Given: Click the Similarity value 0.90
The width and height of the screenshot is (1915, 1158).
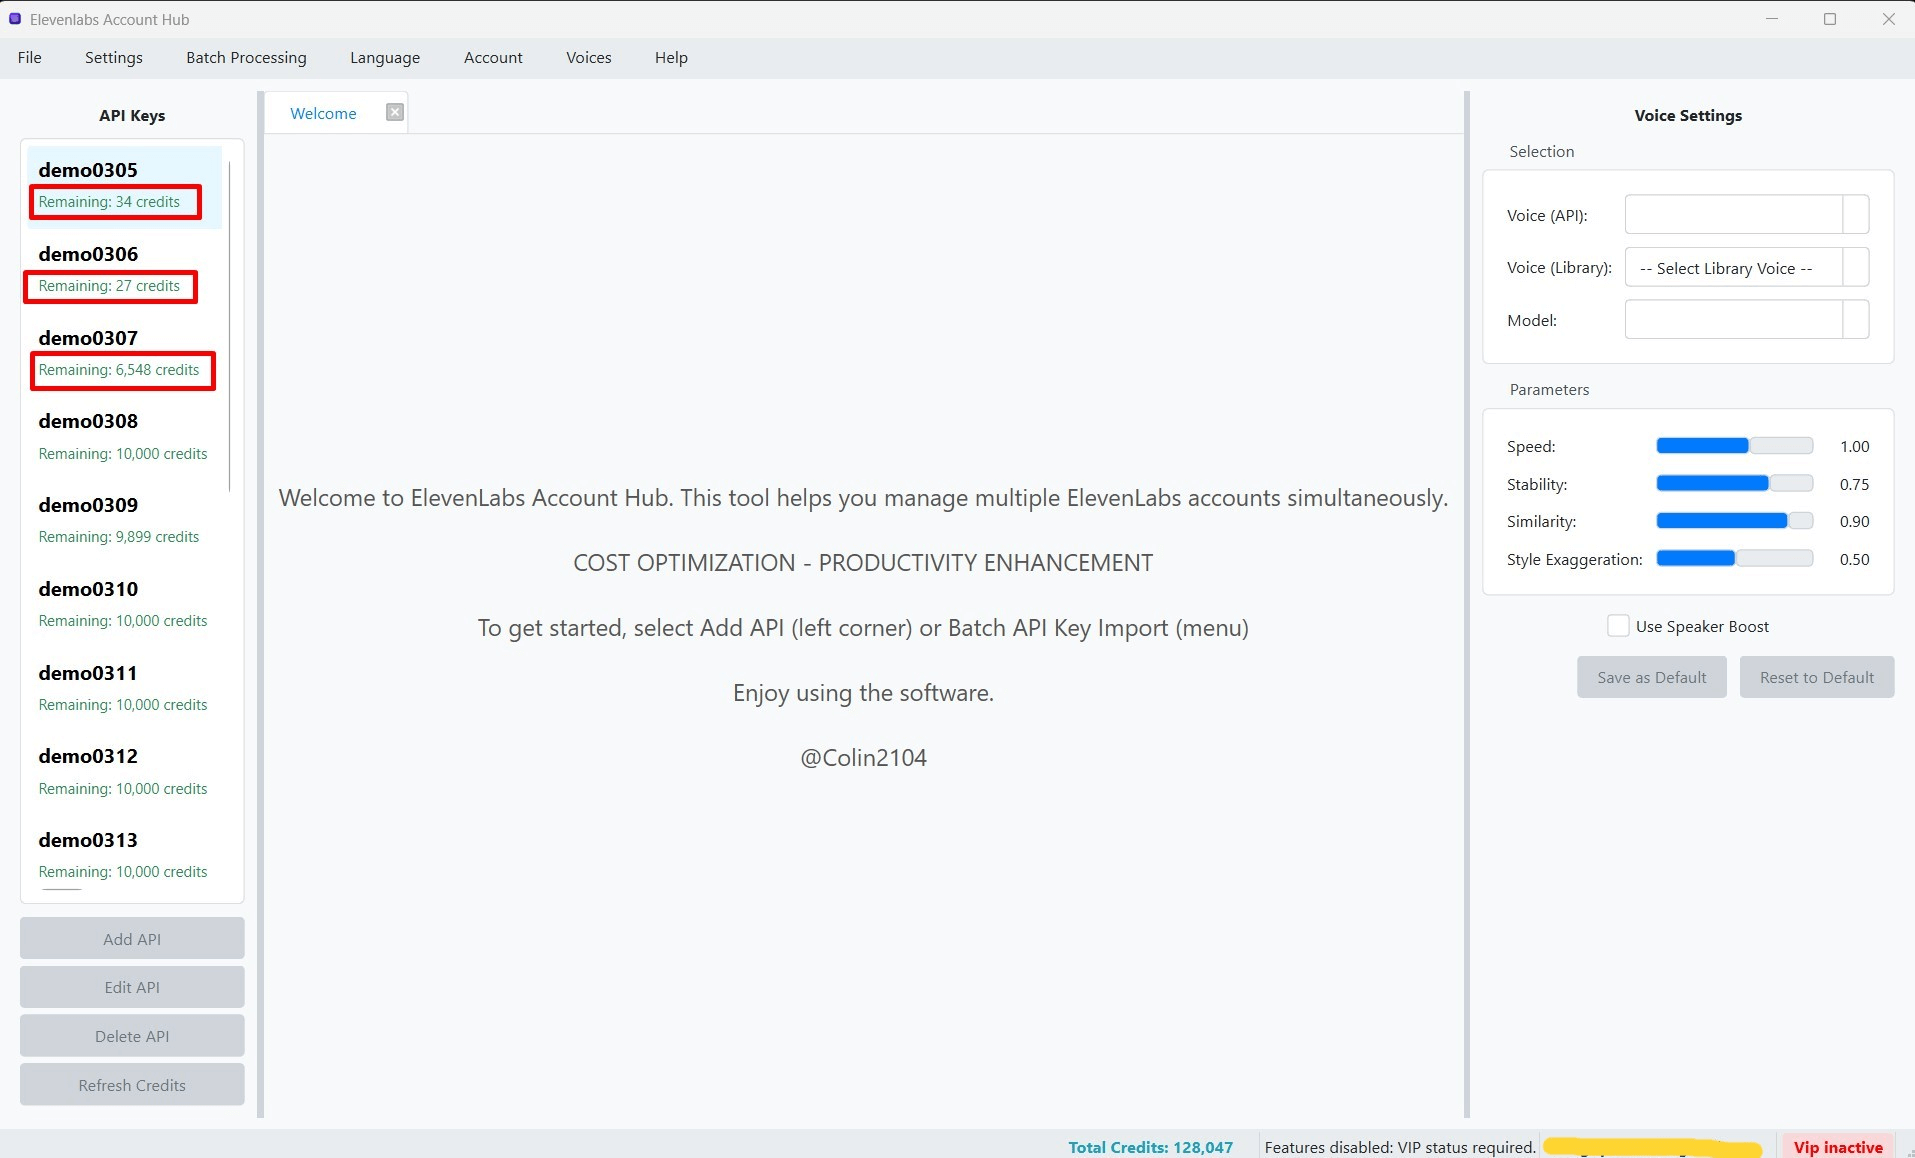Looking at the screenshot, I should click(1854, 521).
